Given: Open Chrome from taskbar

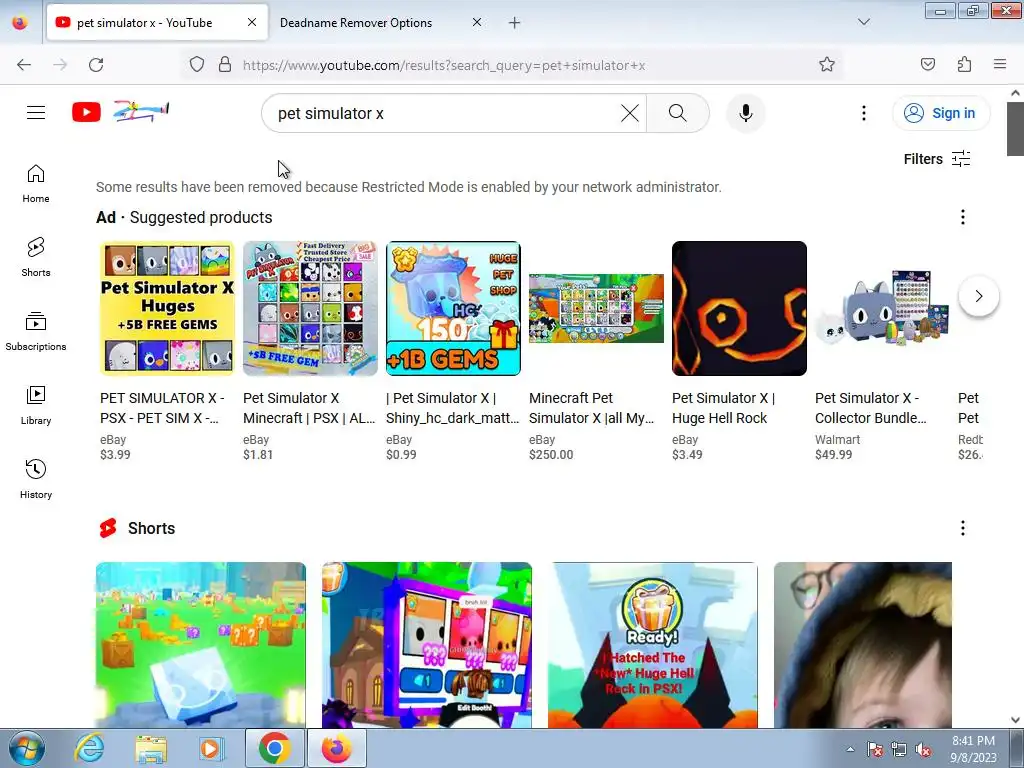Looking at the screenshot, I should (x=274, y=748).
